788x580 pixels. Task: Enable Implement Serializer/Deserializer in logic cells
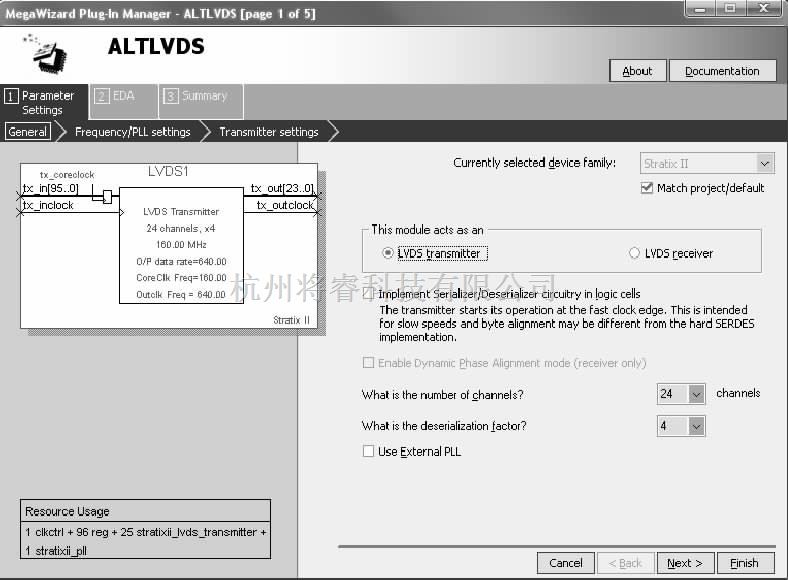[369, 295]
